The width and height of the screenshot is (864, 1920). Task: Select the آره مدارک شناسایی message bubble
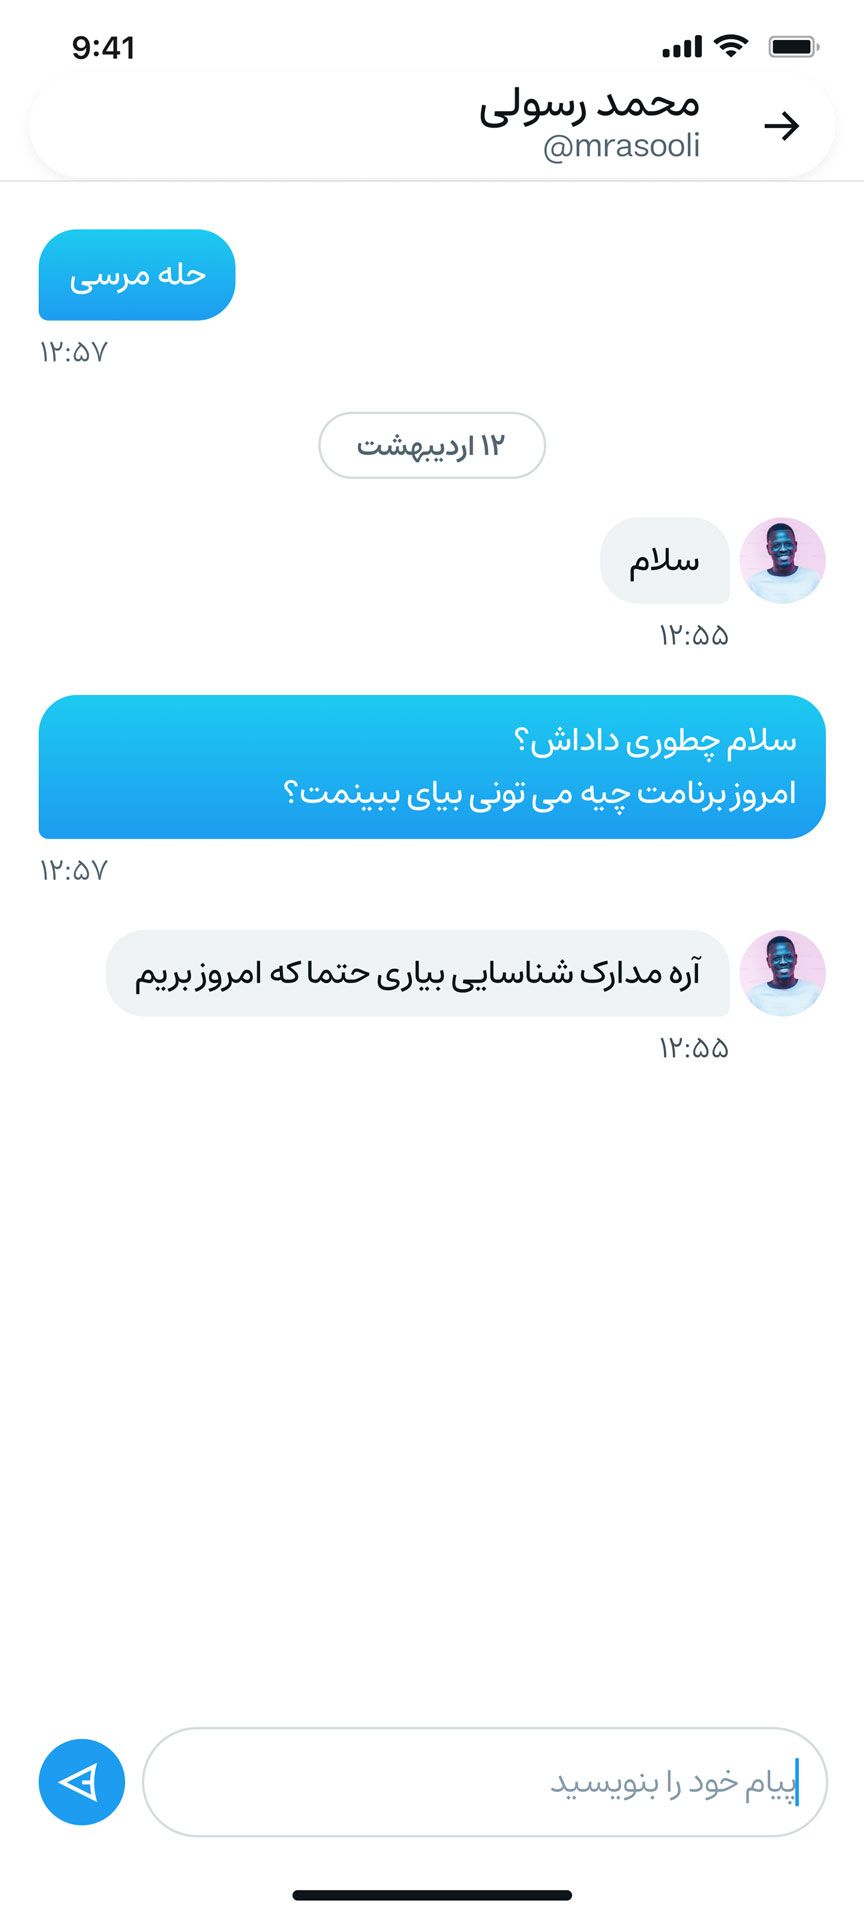point(418,974)
